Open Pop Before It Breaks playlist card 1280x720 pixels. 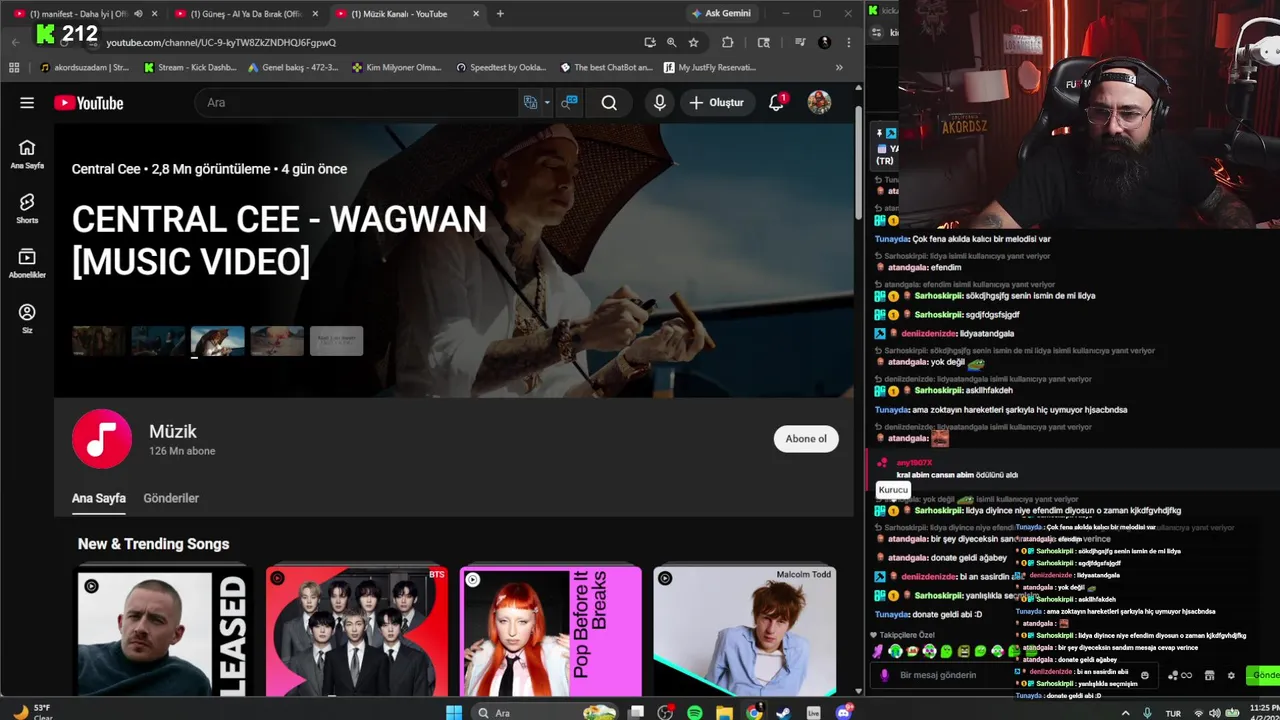click(x=551, y=630)
